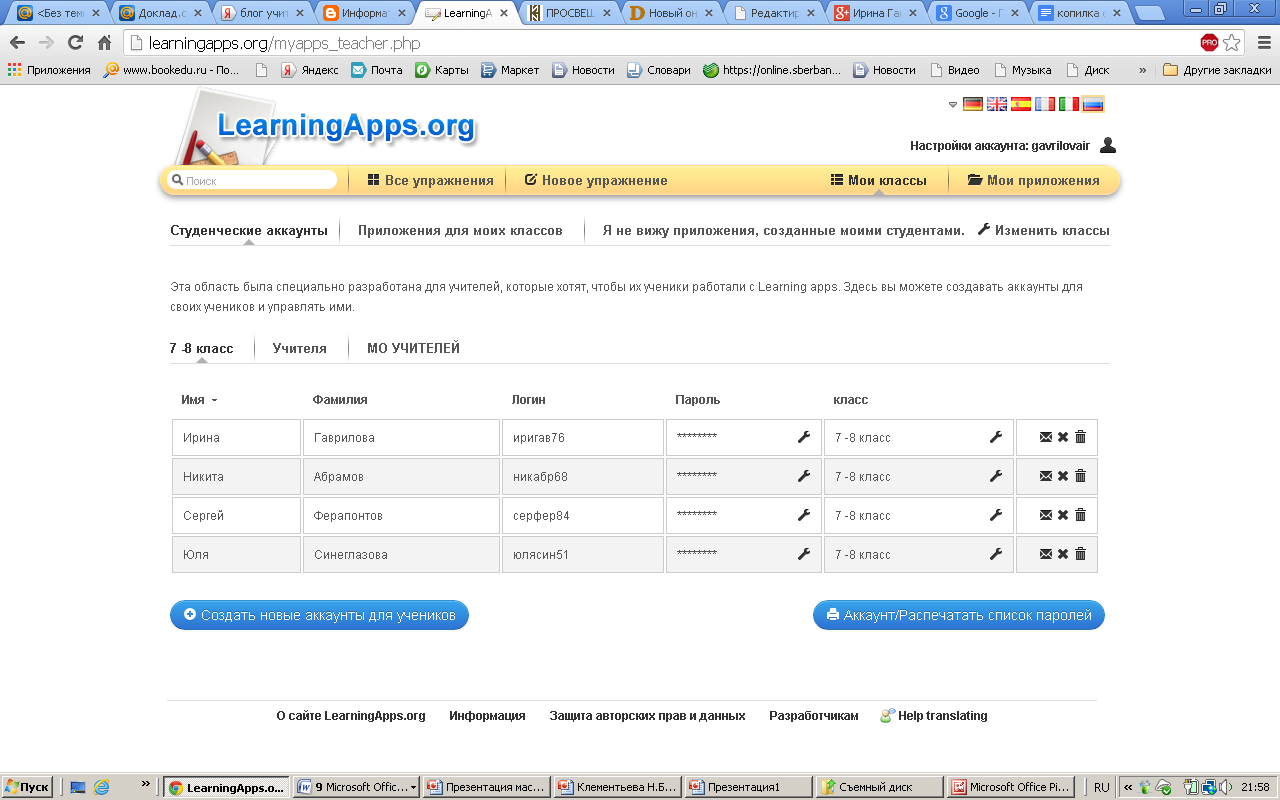The height and width of the screenshot is (800, 1280).
Task: Change class wrench for Сергей Ферапонтов
Action: pos(995,515)
